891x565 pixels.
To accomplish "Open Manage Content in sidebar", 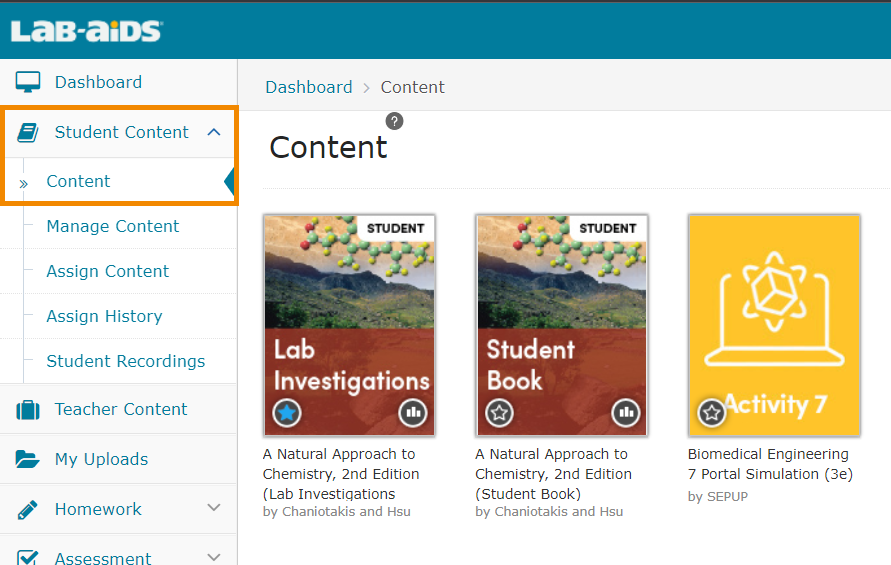I will (x=112, y=226).
